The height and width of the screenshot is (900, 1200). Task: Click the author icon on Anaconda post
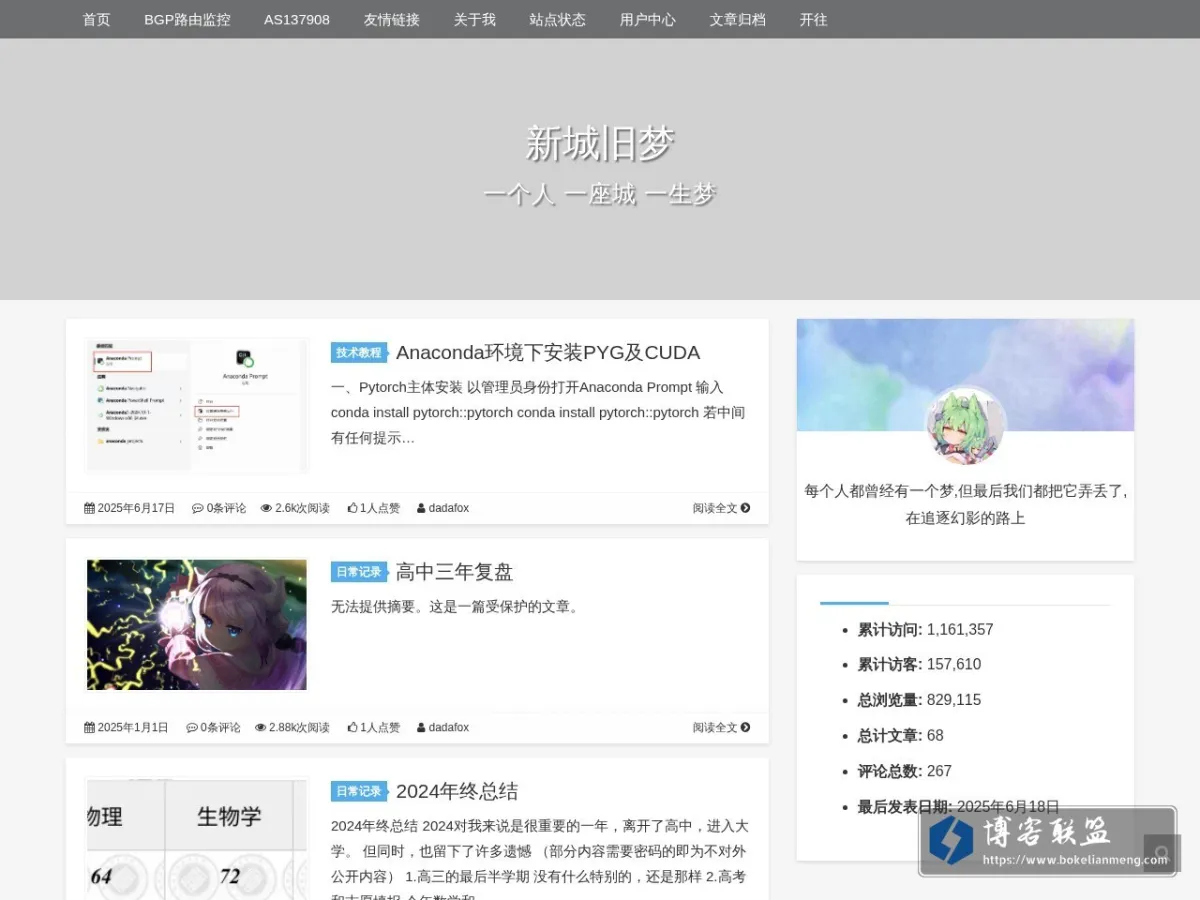(421, 508)
